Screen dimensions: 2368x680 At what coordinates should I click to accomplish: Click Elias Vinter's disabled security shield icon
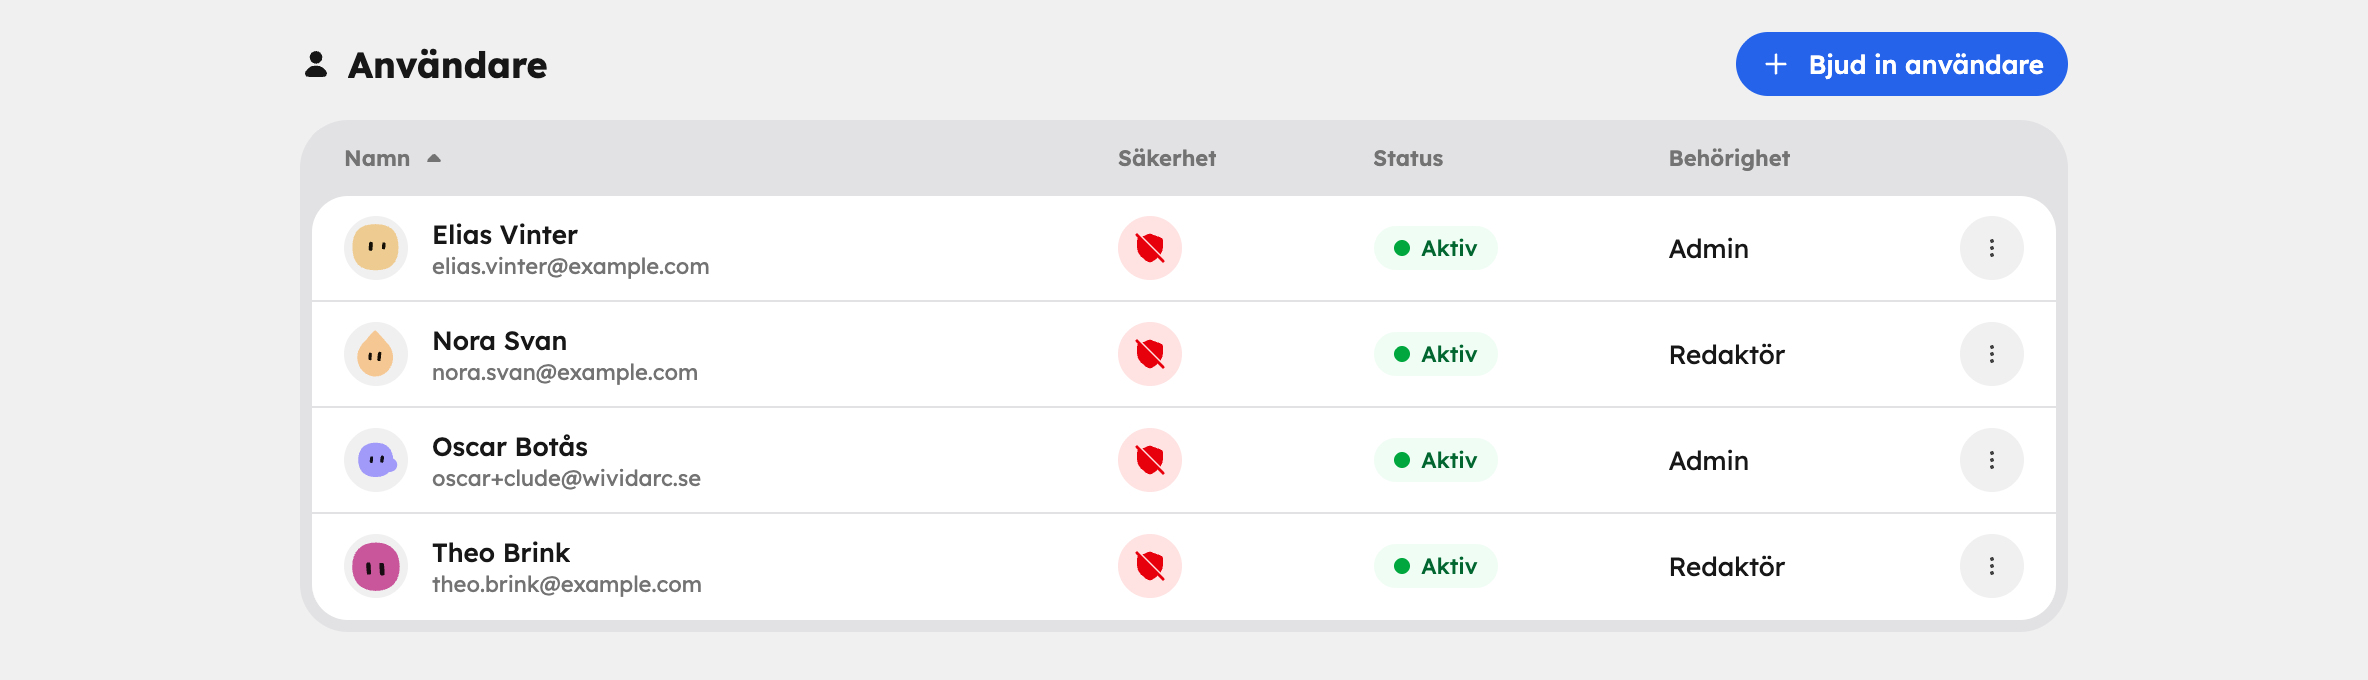coord(1150,248)
